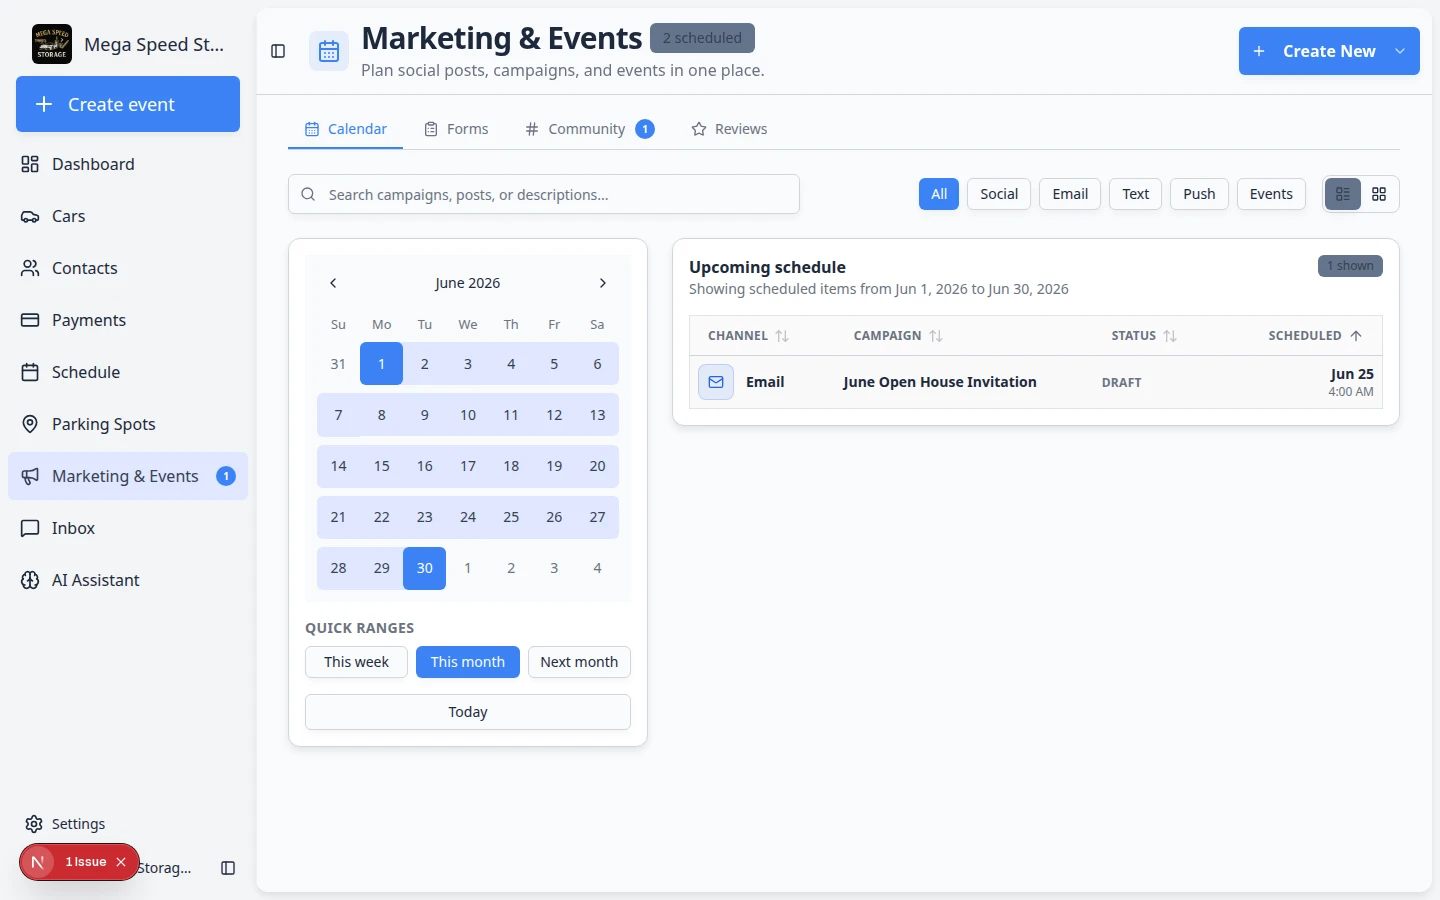The width and height of the screenshot is (1440, 900).
Task: Select June 30 on the calendar
Action: coord(424,568)
